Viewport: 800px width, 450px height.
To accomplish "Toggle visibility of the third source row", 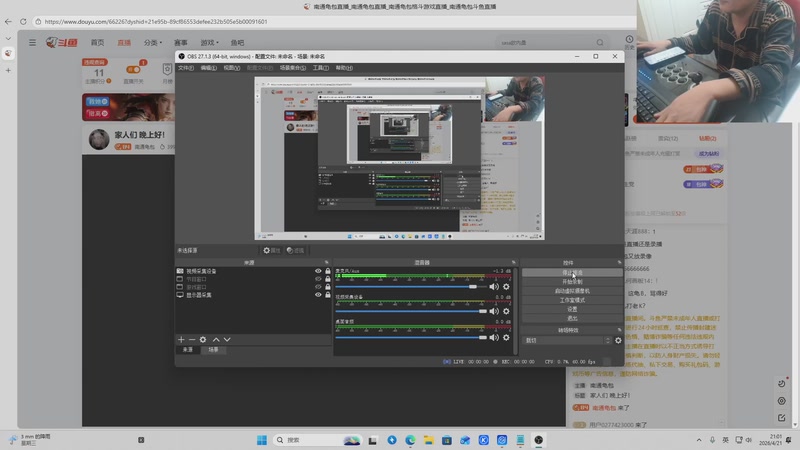I will 318,287.
